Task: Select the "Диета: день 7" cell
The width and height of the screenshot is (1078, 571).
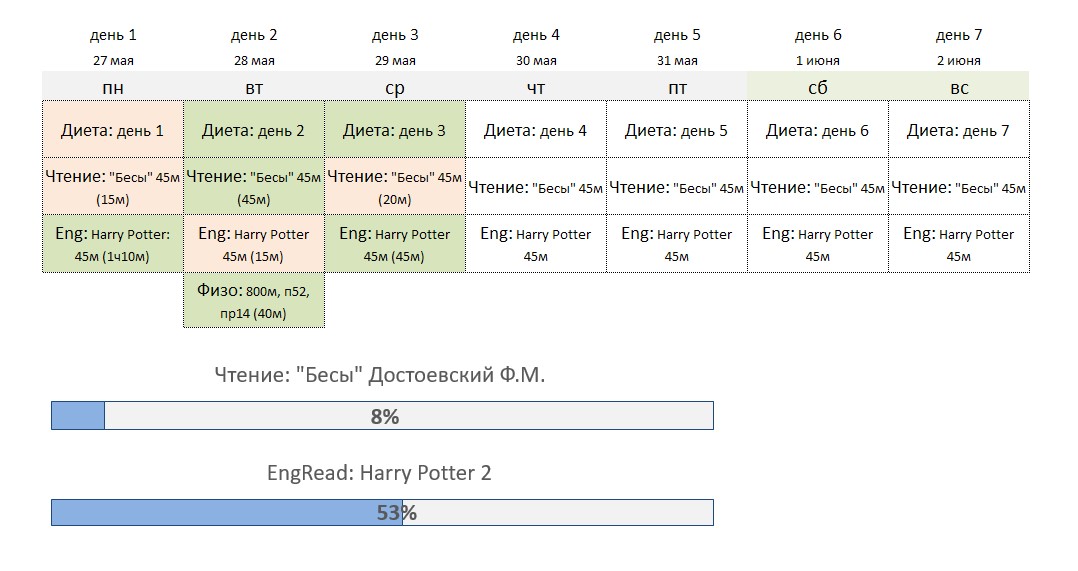Action: [958, 130]
